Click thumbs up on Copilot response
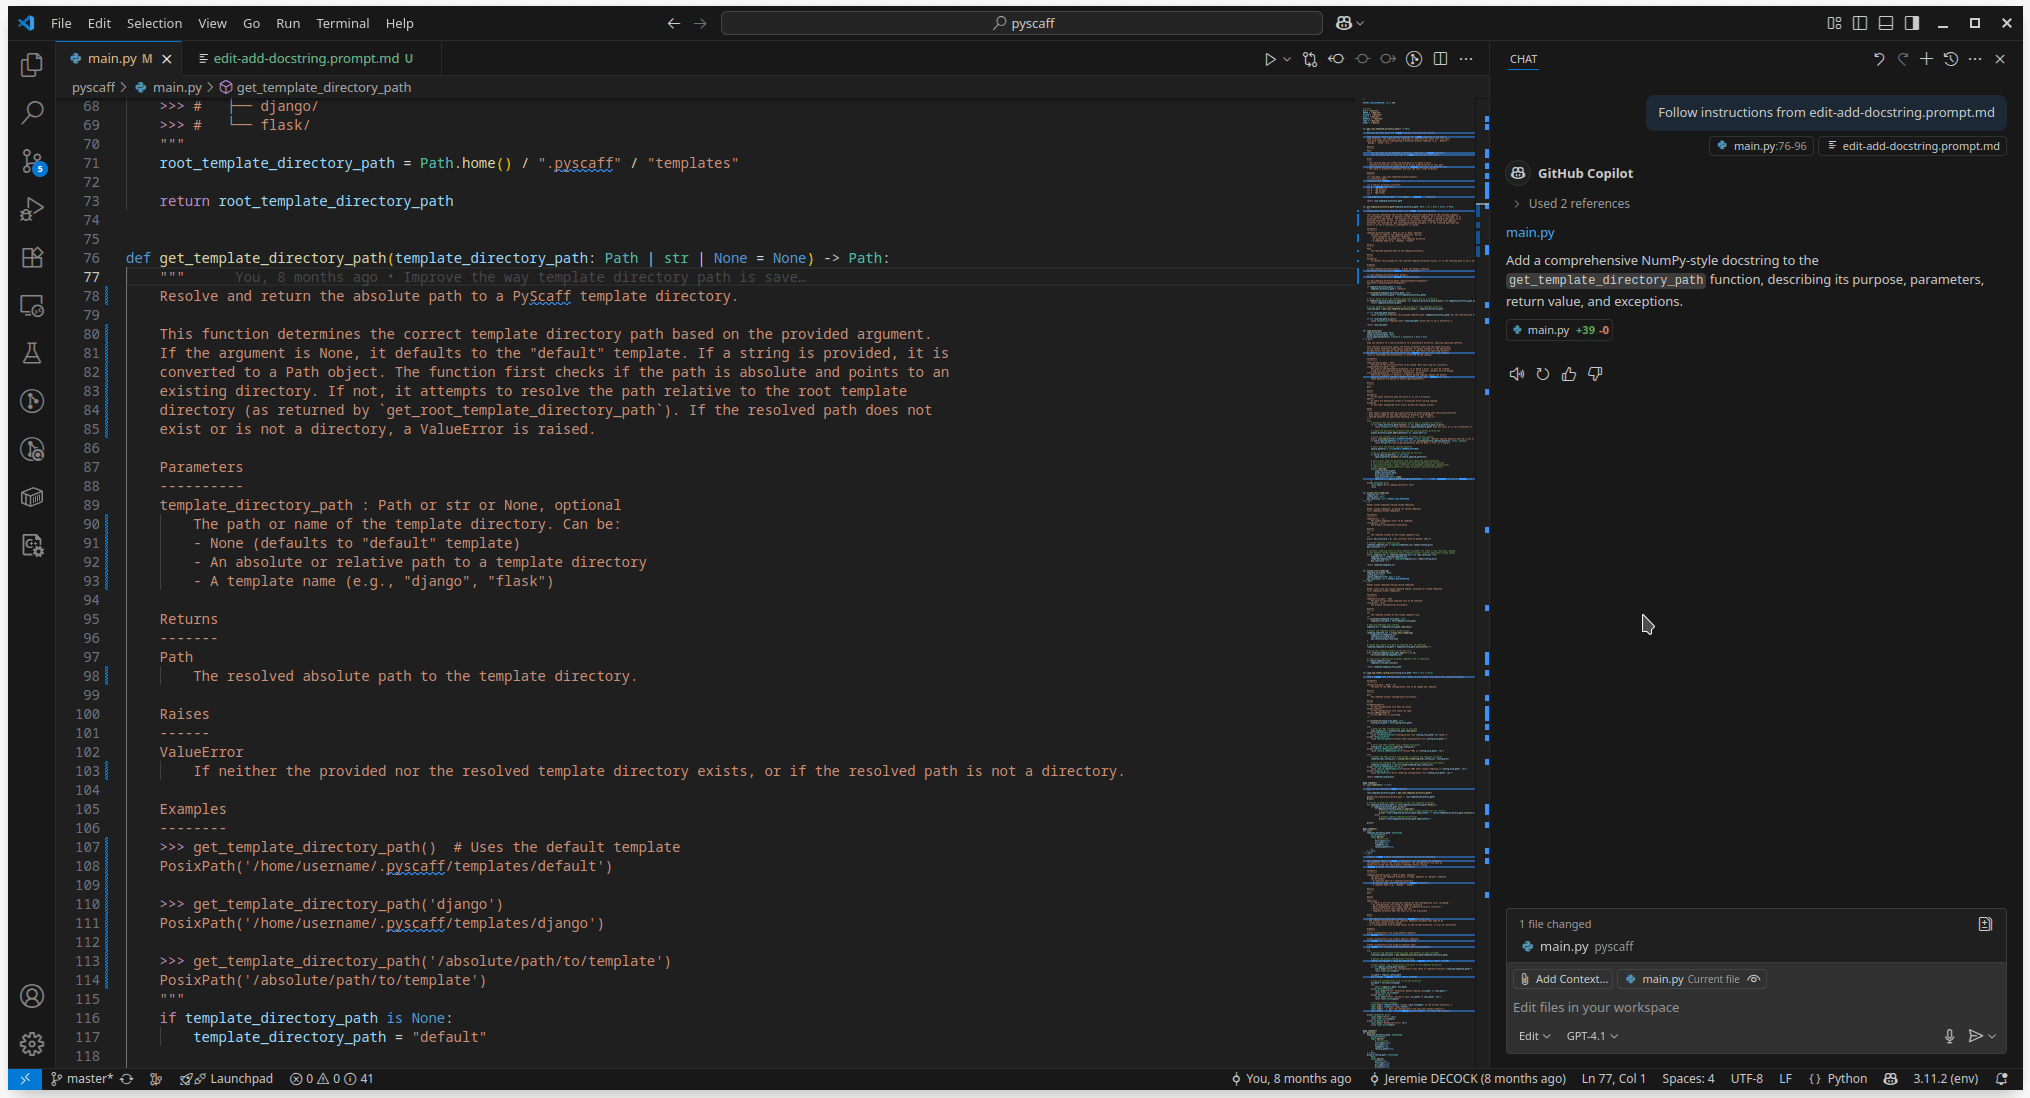 (x=1569, y=374)
